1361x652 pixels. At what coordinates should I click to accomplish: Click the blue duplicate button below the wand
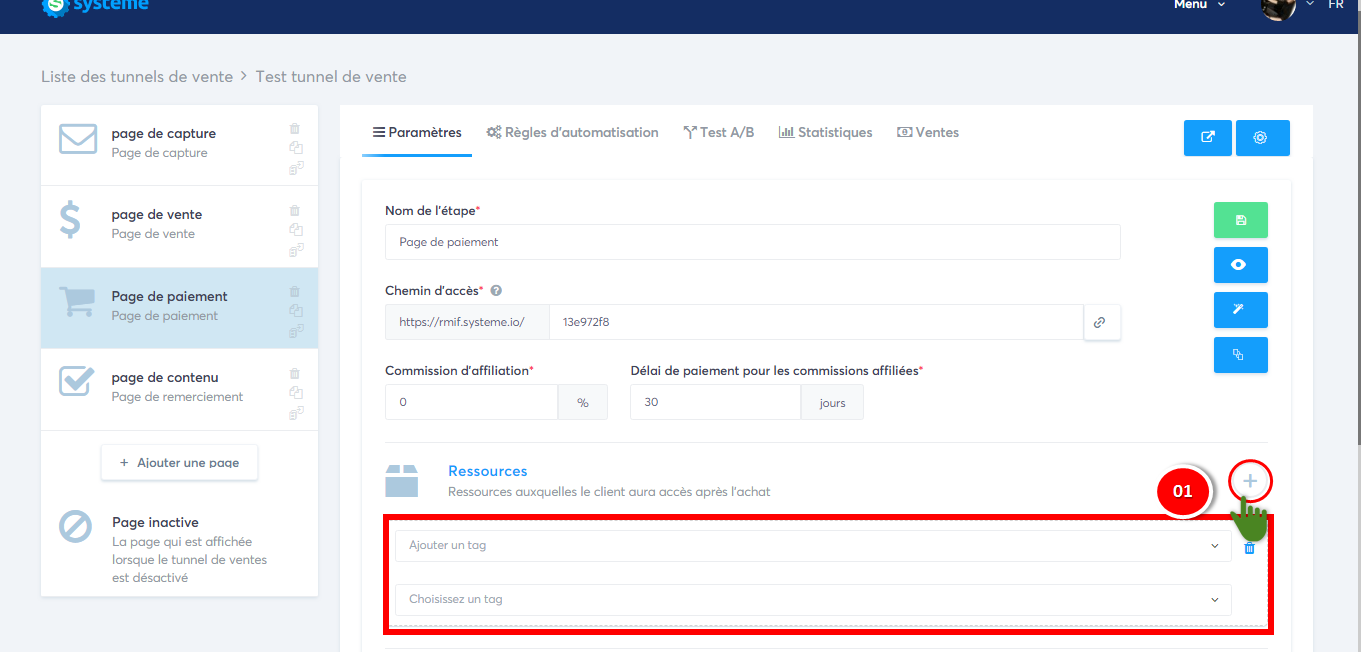coord(1240,355)
